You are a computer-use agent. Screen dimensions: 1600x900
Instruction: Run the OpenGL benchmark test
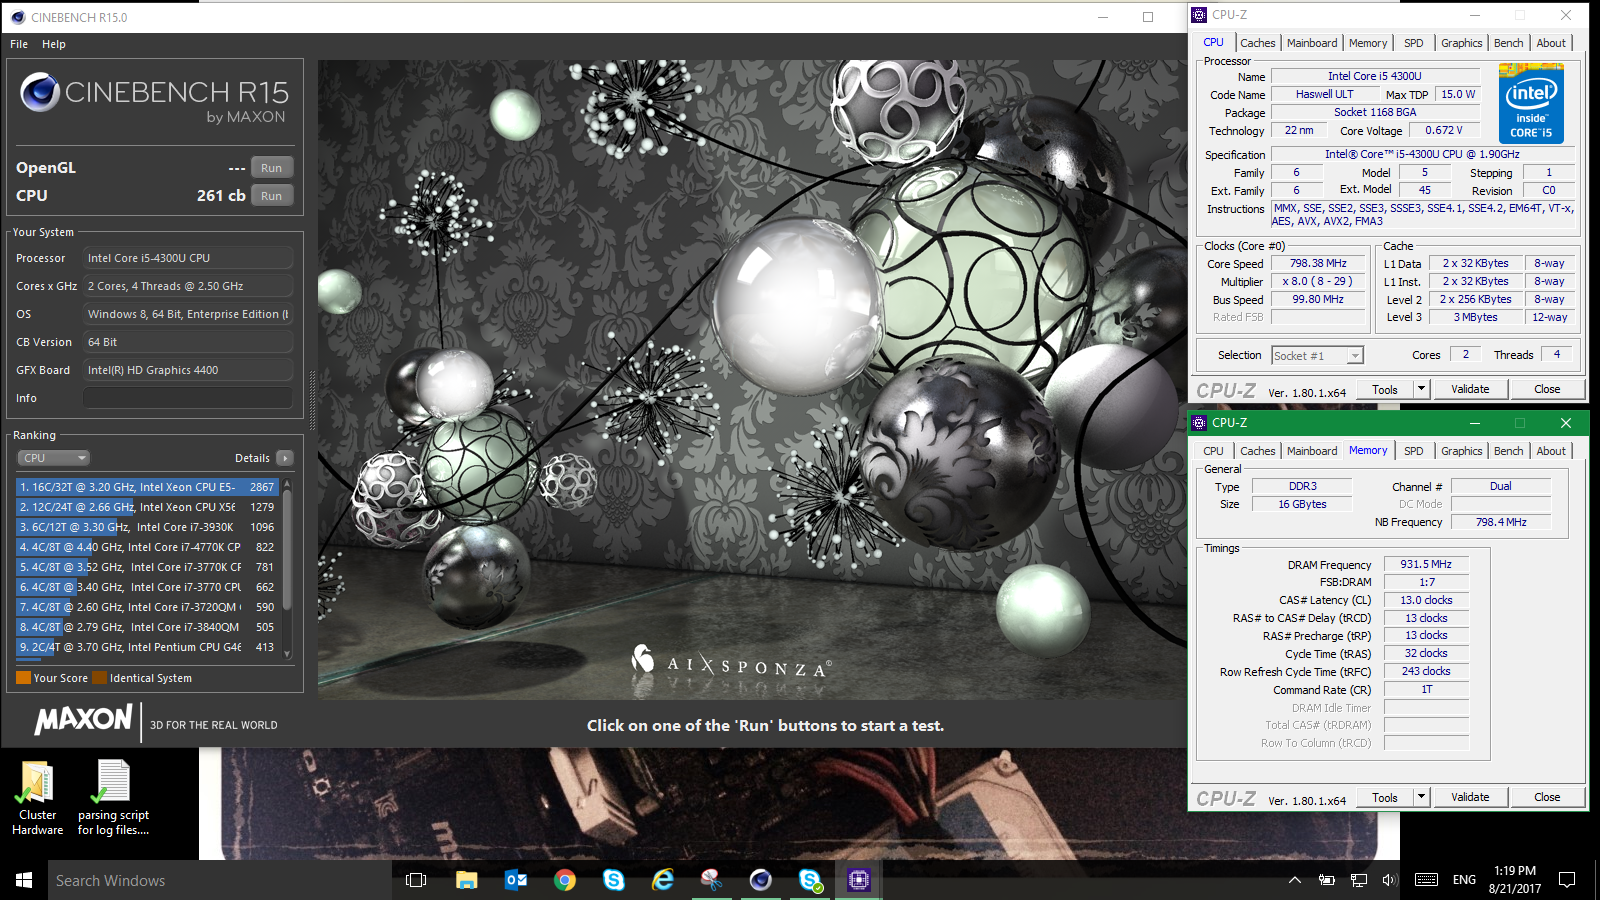[271, 168]
